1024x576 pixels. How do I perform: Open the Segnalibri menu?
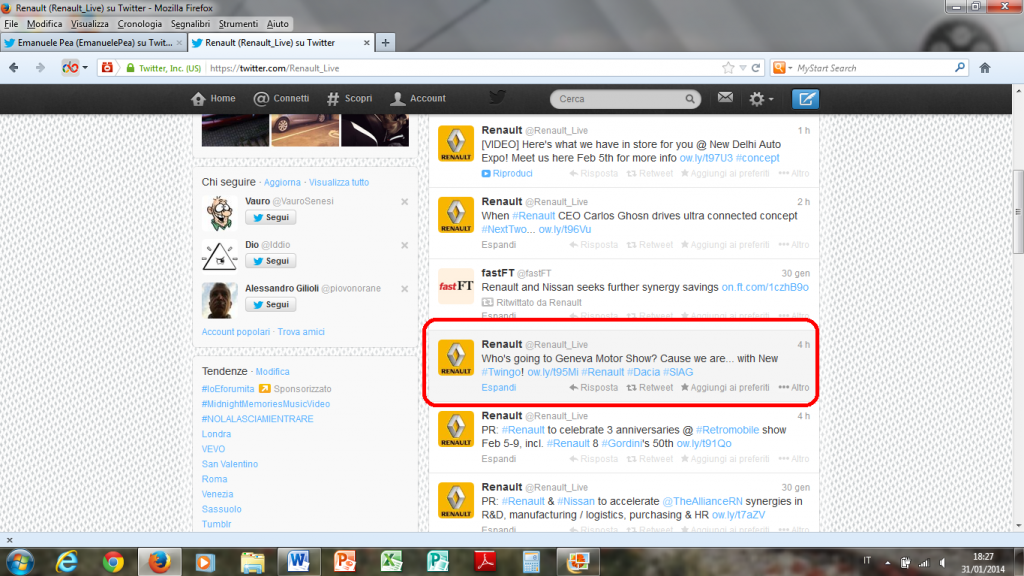coord(190,24)
